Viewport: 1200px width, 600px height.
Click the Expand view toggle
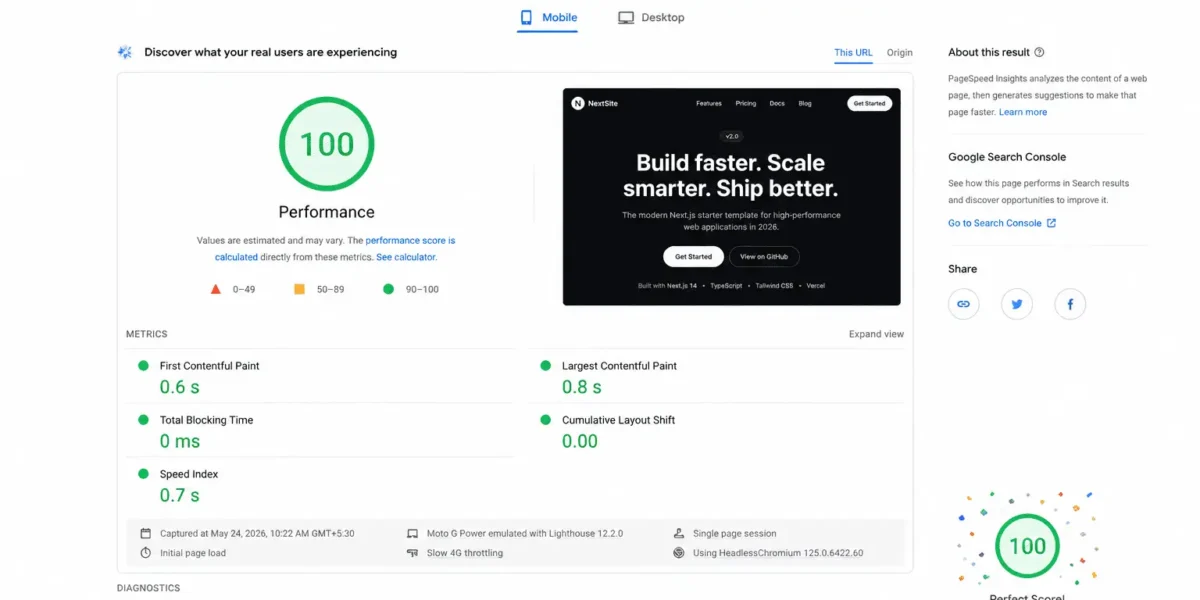[x=876, y=334]
